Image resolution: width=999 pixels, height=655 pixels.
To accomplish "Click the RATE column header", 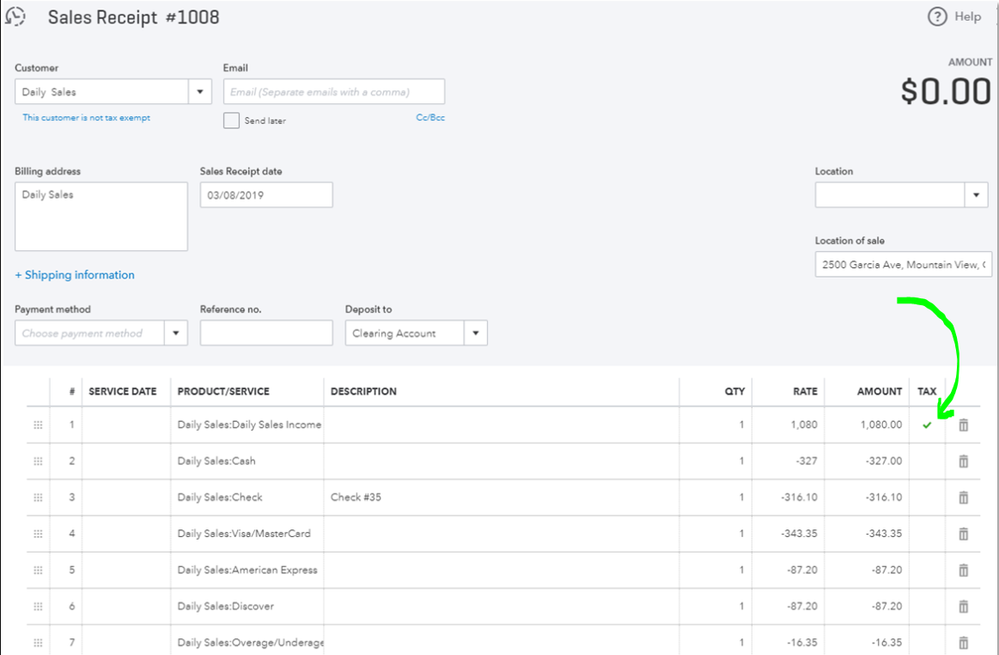I will pos(805,391).
